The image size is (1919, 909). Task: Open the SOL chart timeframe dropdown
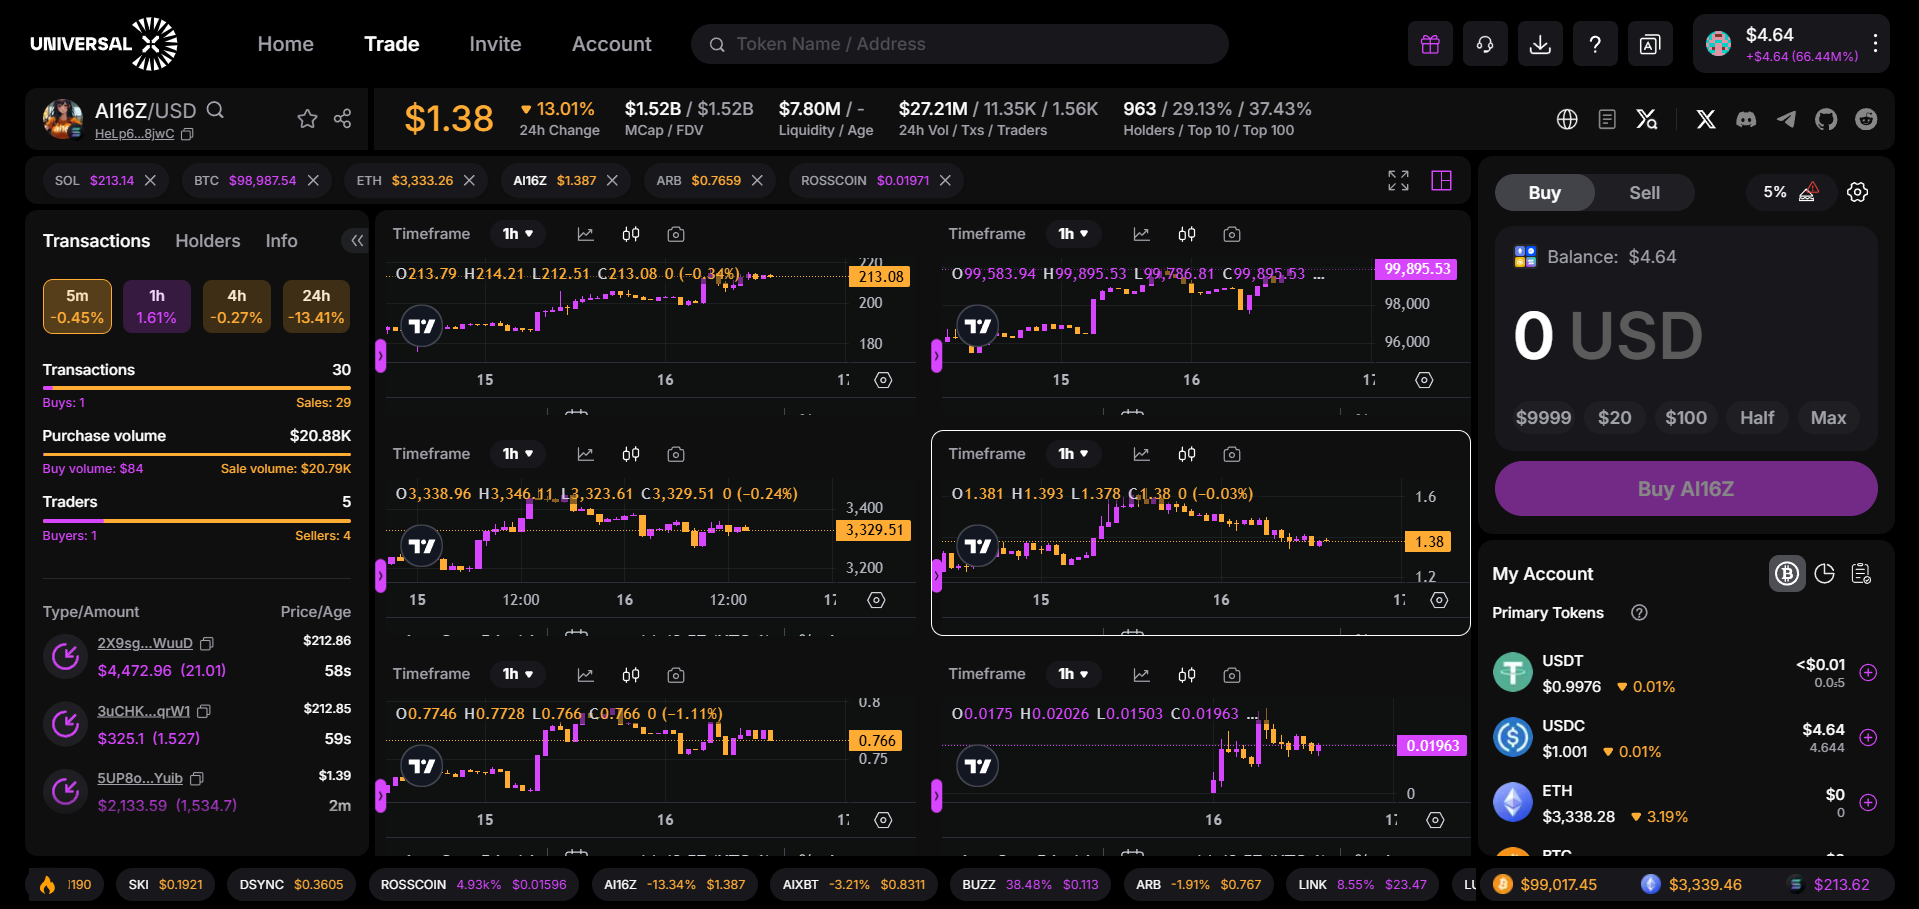[x=518, y=234]
